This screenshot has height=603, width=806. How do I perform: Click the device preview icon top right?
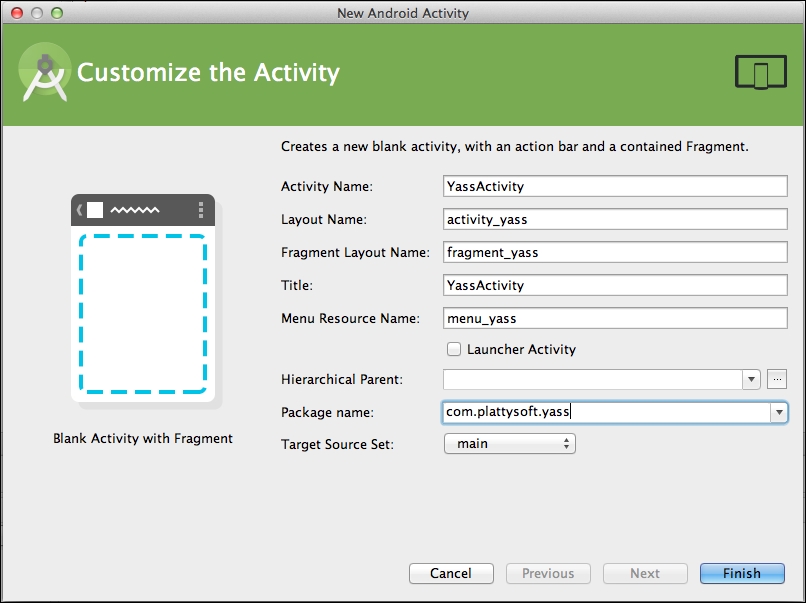coord(759,71)
